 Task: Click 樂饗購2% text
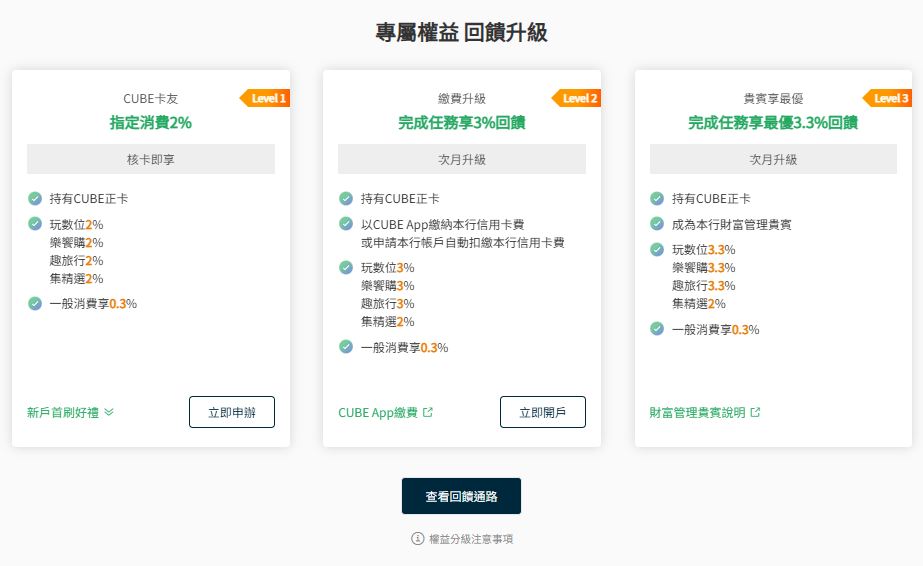[77, 242]
